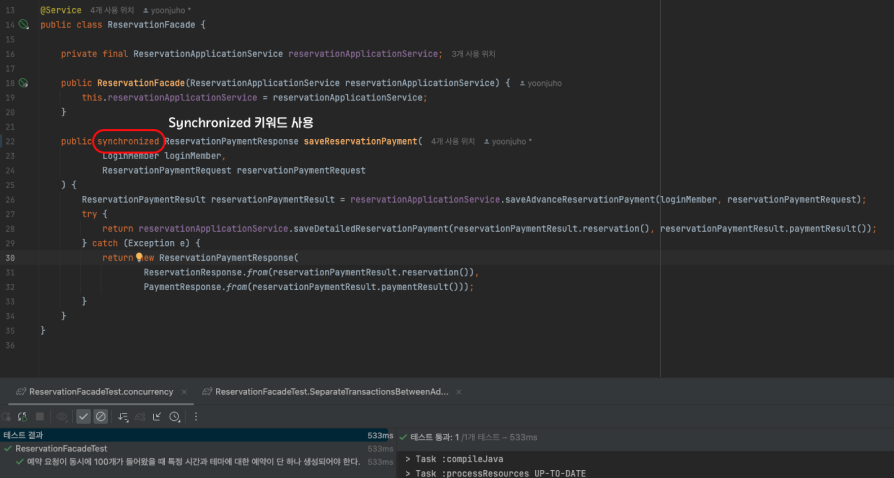The width and height of the screenshot is (894, 478).
Task: Click the Spring gutter icon on line 18
Action: tap(23, 83)
